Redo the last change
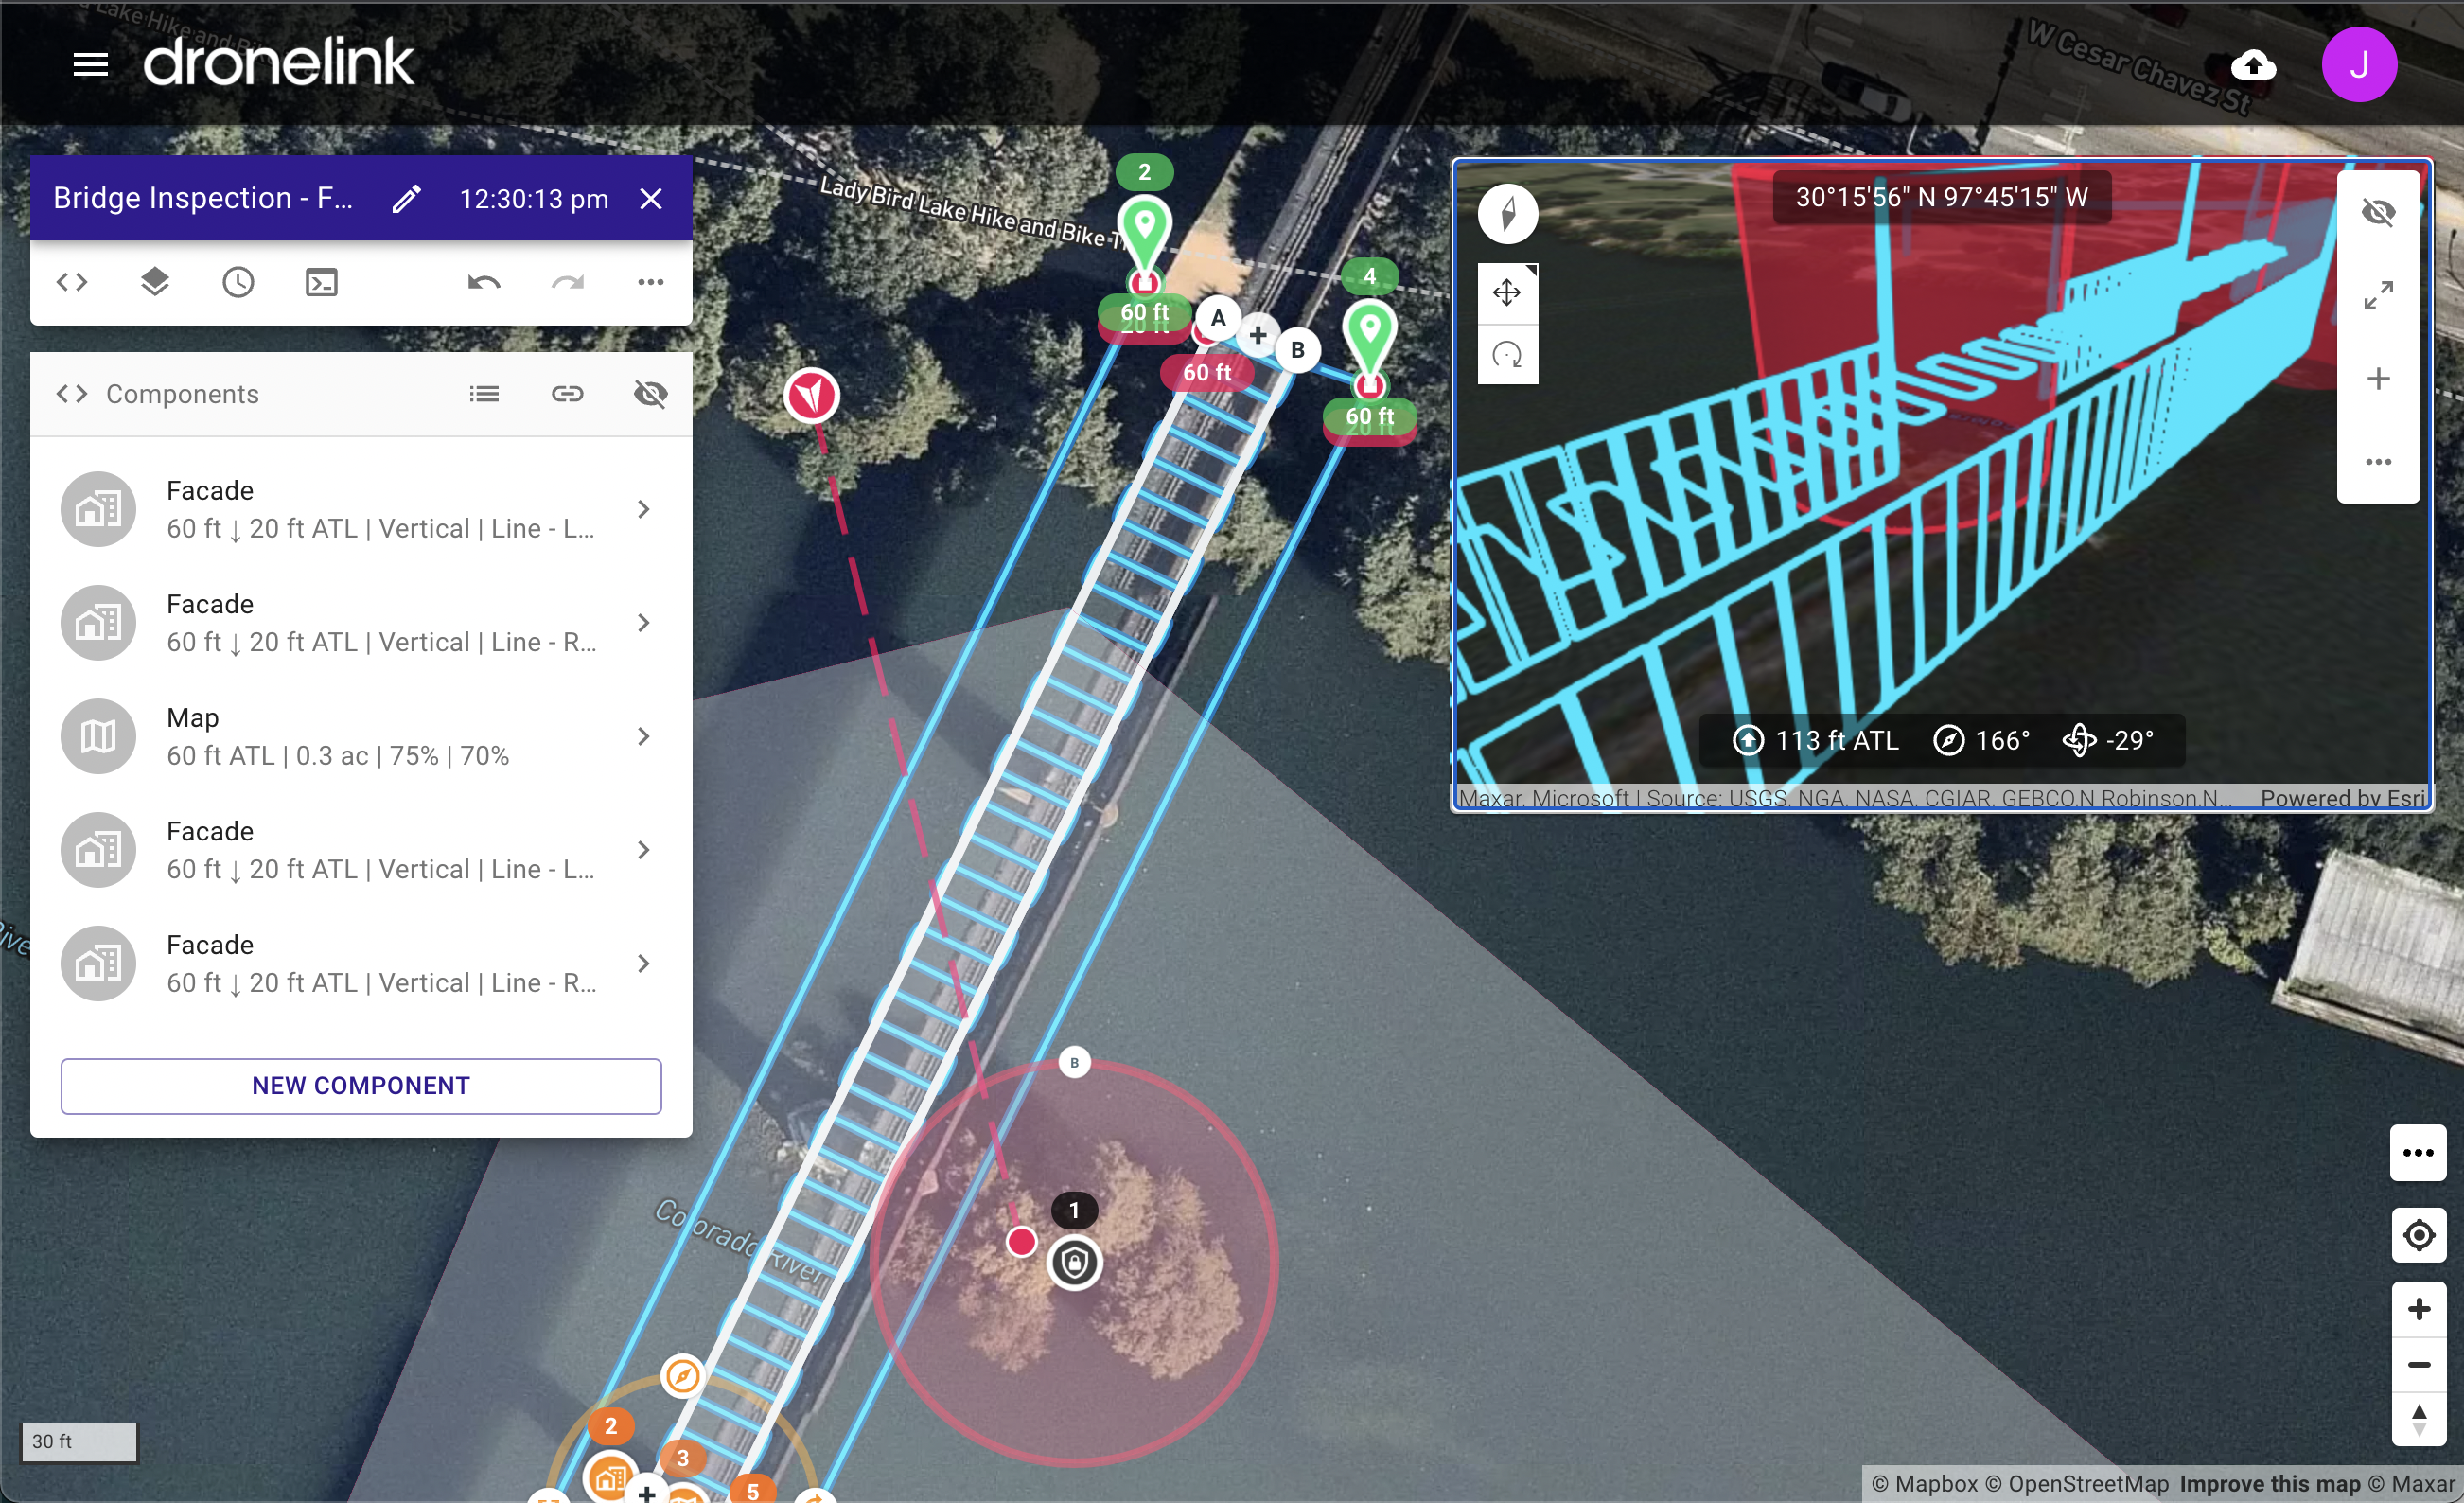This screenshot has height=1503, width=2464. click(567, 282)
